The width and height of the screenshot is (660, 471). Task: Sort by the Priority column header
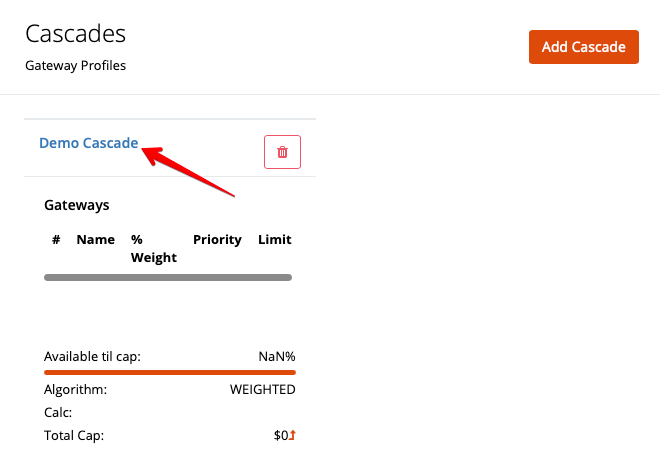tap(217, 240)
